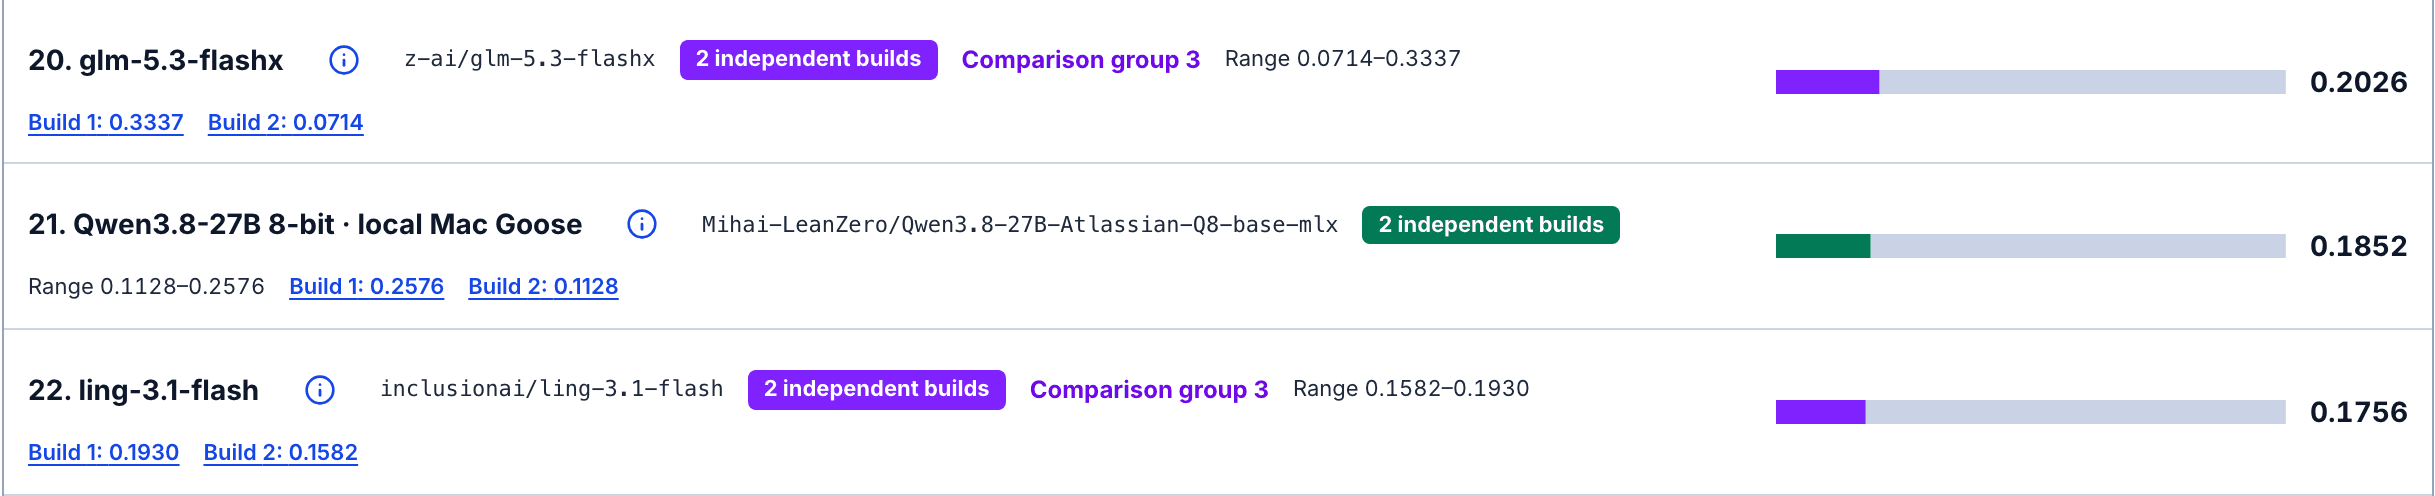
Task: Click model id z-ai/glm-5.3-flashx
Action: (x=530, y=59)
